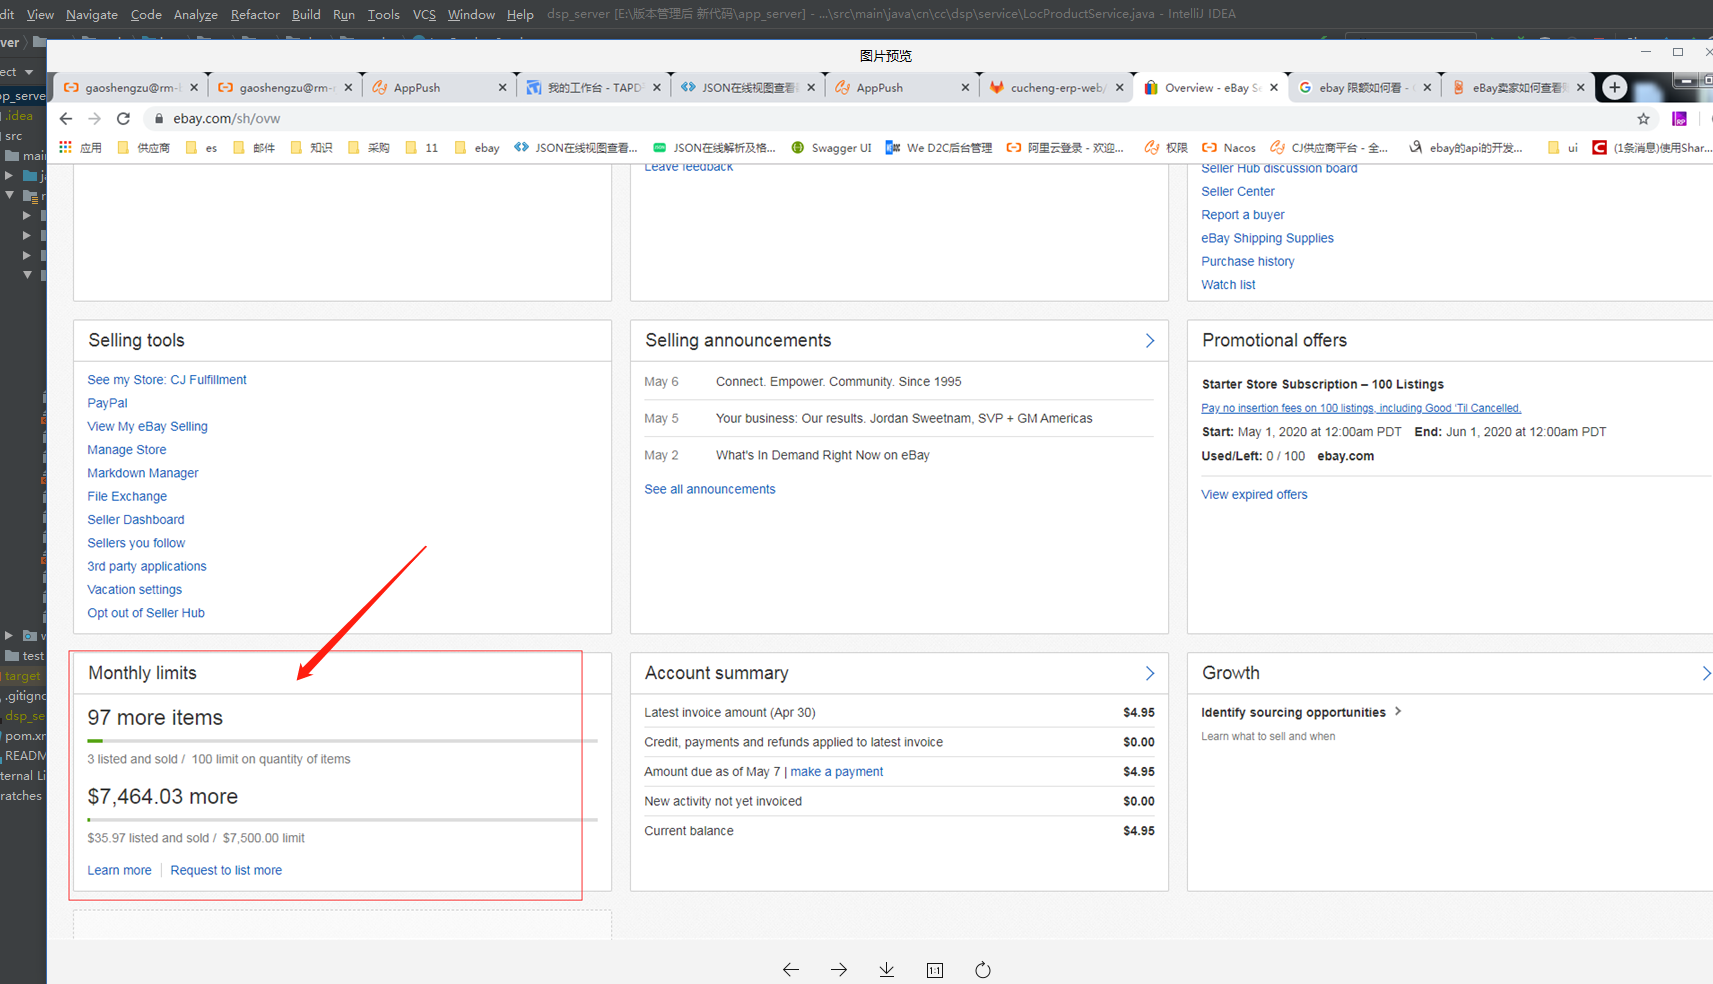Expand Identify sourcing opportunities chevron

(1398, 711)
